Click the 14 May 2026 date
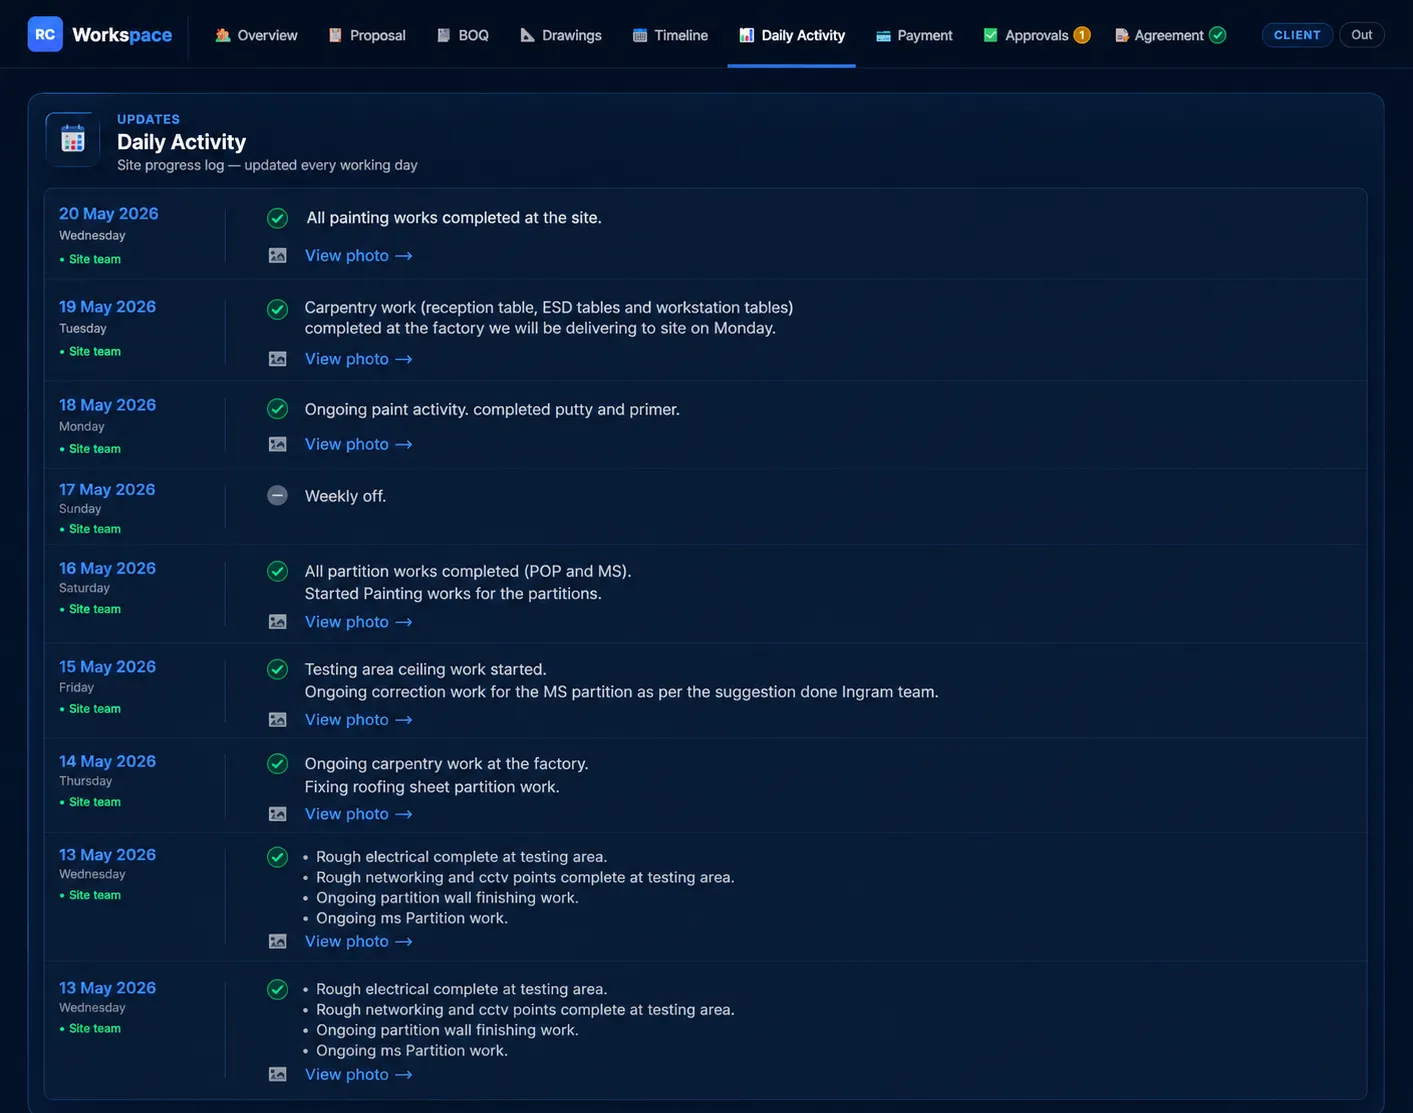 (x=107, y=761)
